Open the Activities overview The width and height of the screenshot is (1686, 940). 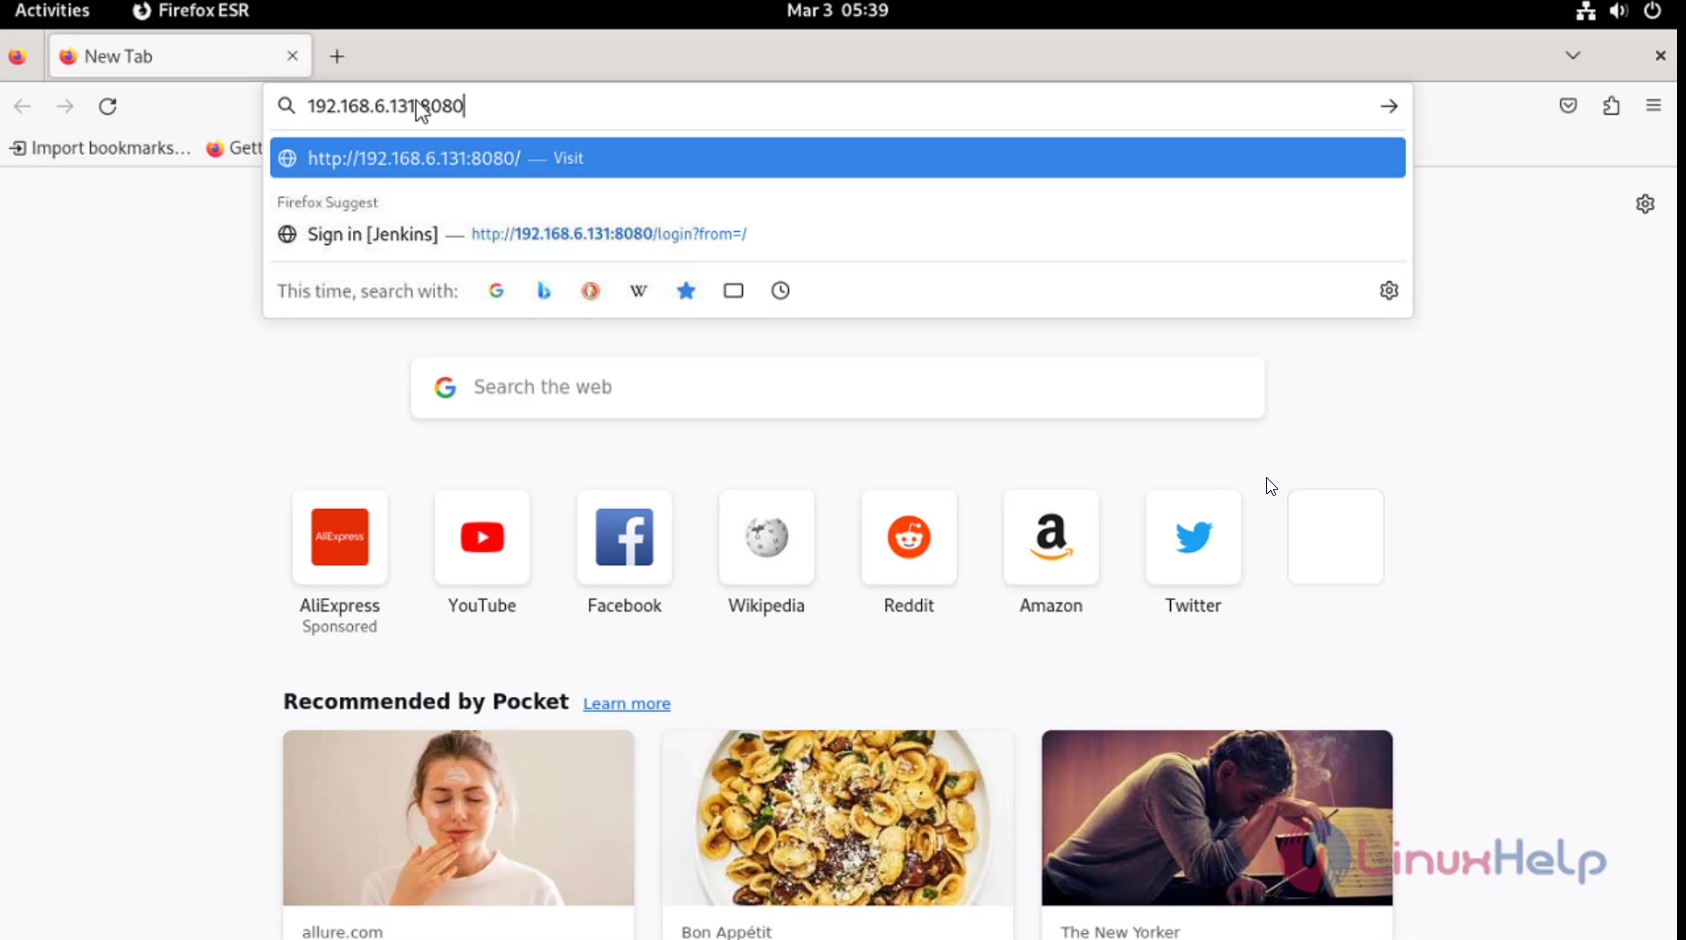pyautogui.click(x=52, y=11)
